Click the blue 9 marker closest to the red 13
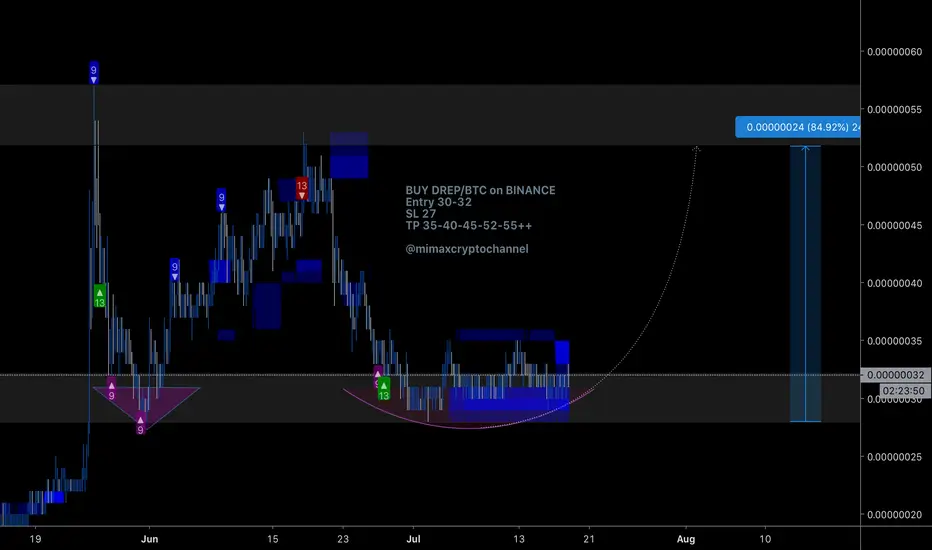The image size is (932, 550). tap(221, 200)
